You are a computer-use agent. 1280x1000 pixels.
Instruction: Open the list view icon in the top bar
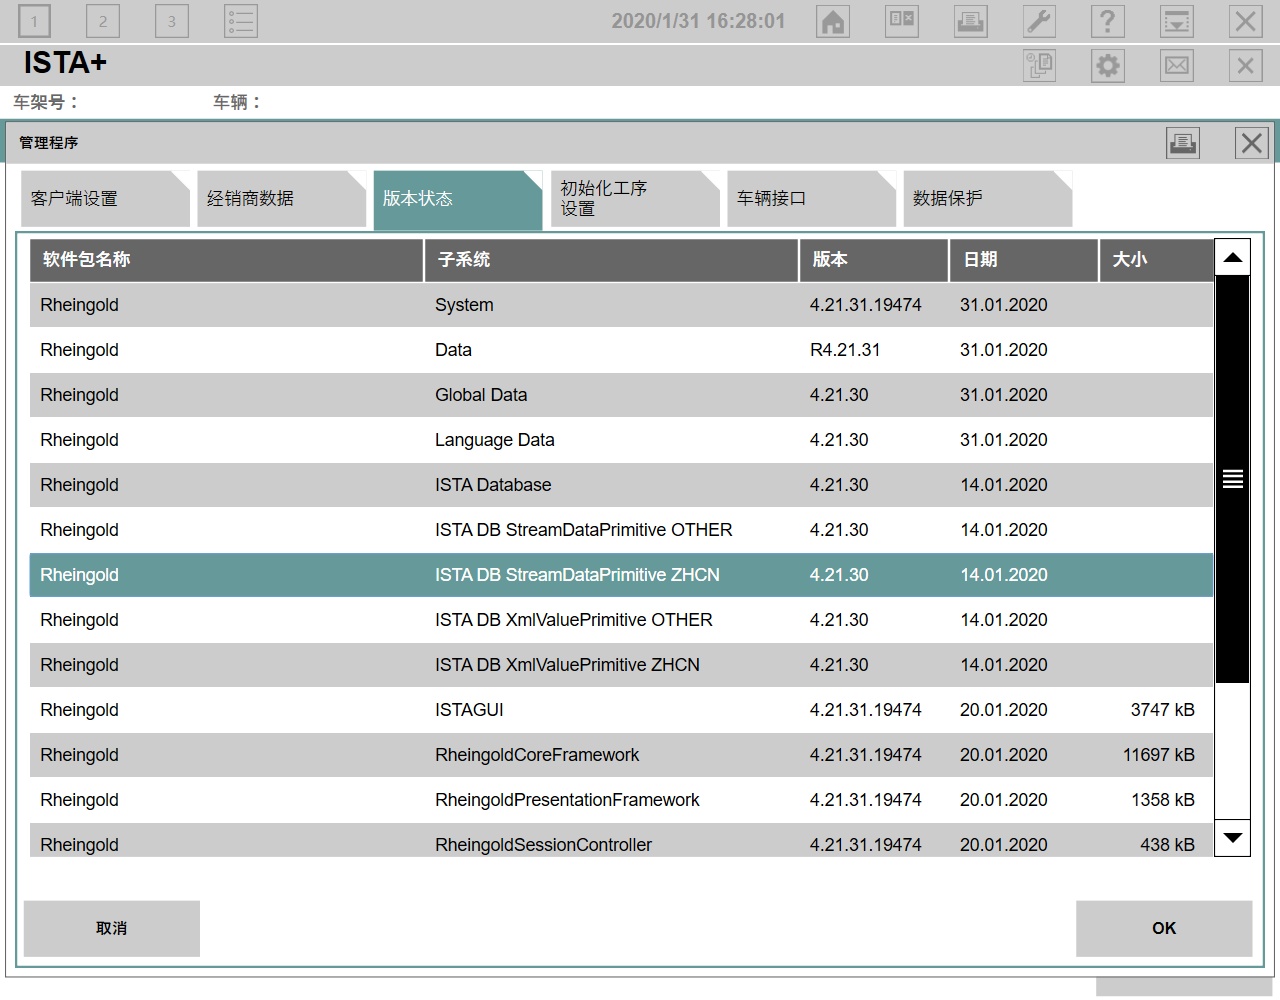click(x=241, y=21)
